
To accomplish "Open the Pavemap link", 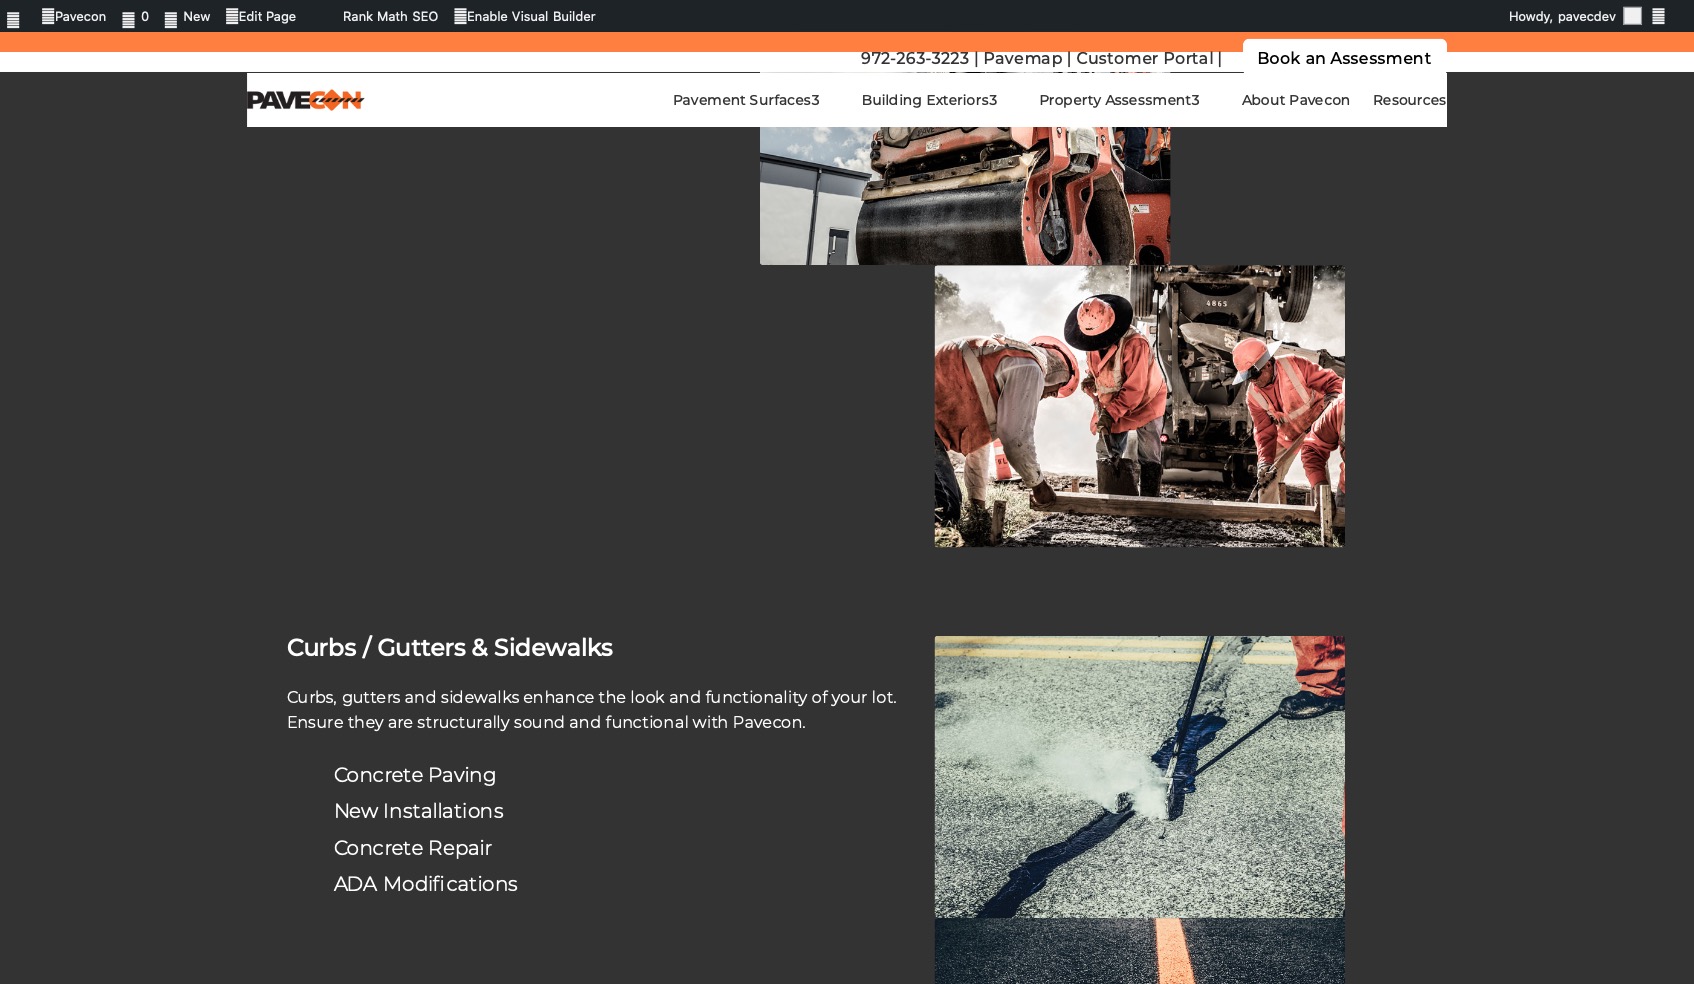I will (1022, 58).
